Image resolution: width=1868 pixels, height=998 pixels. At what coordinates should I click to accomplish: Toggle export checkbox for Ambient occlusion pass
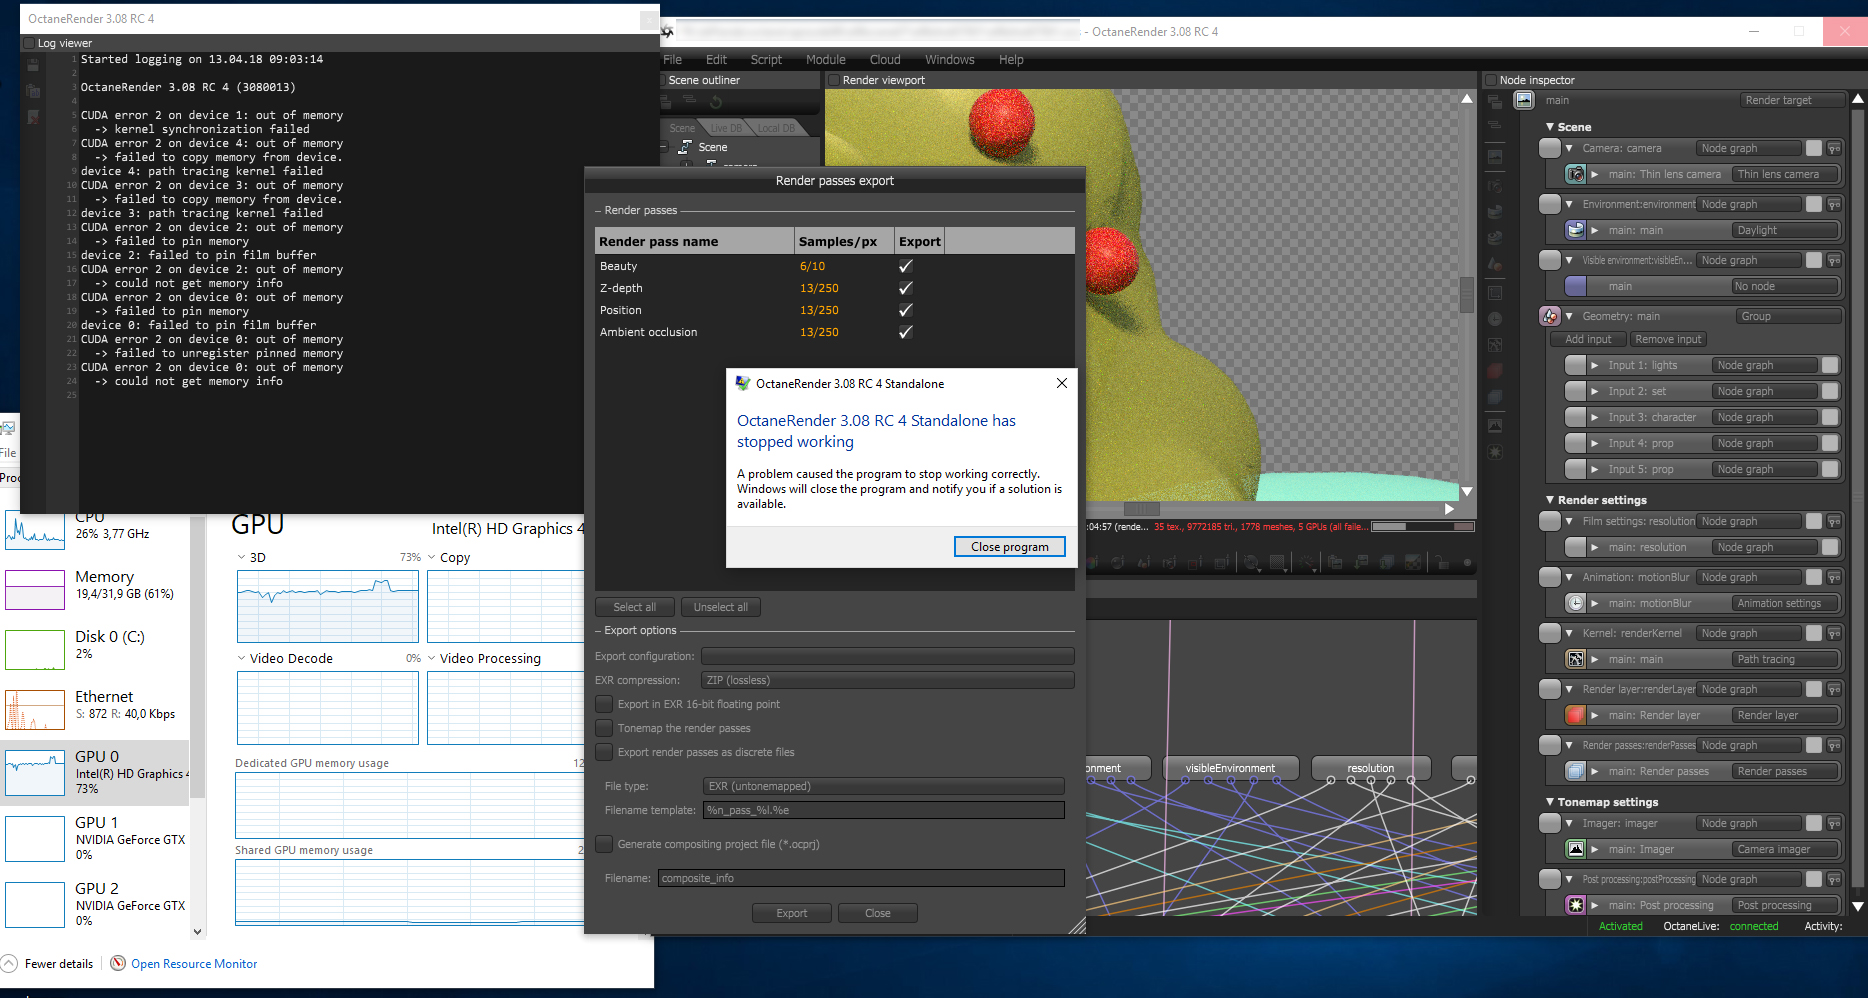coord(906,332)
